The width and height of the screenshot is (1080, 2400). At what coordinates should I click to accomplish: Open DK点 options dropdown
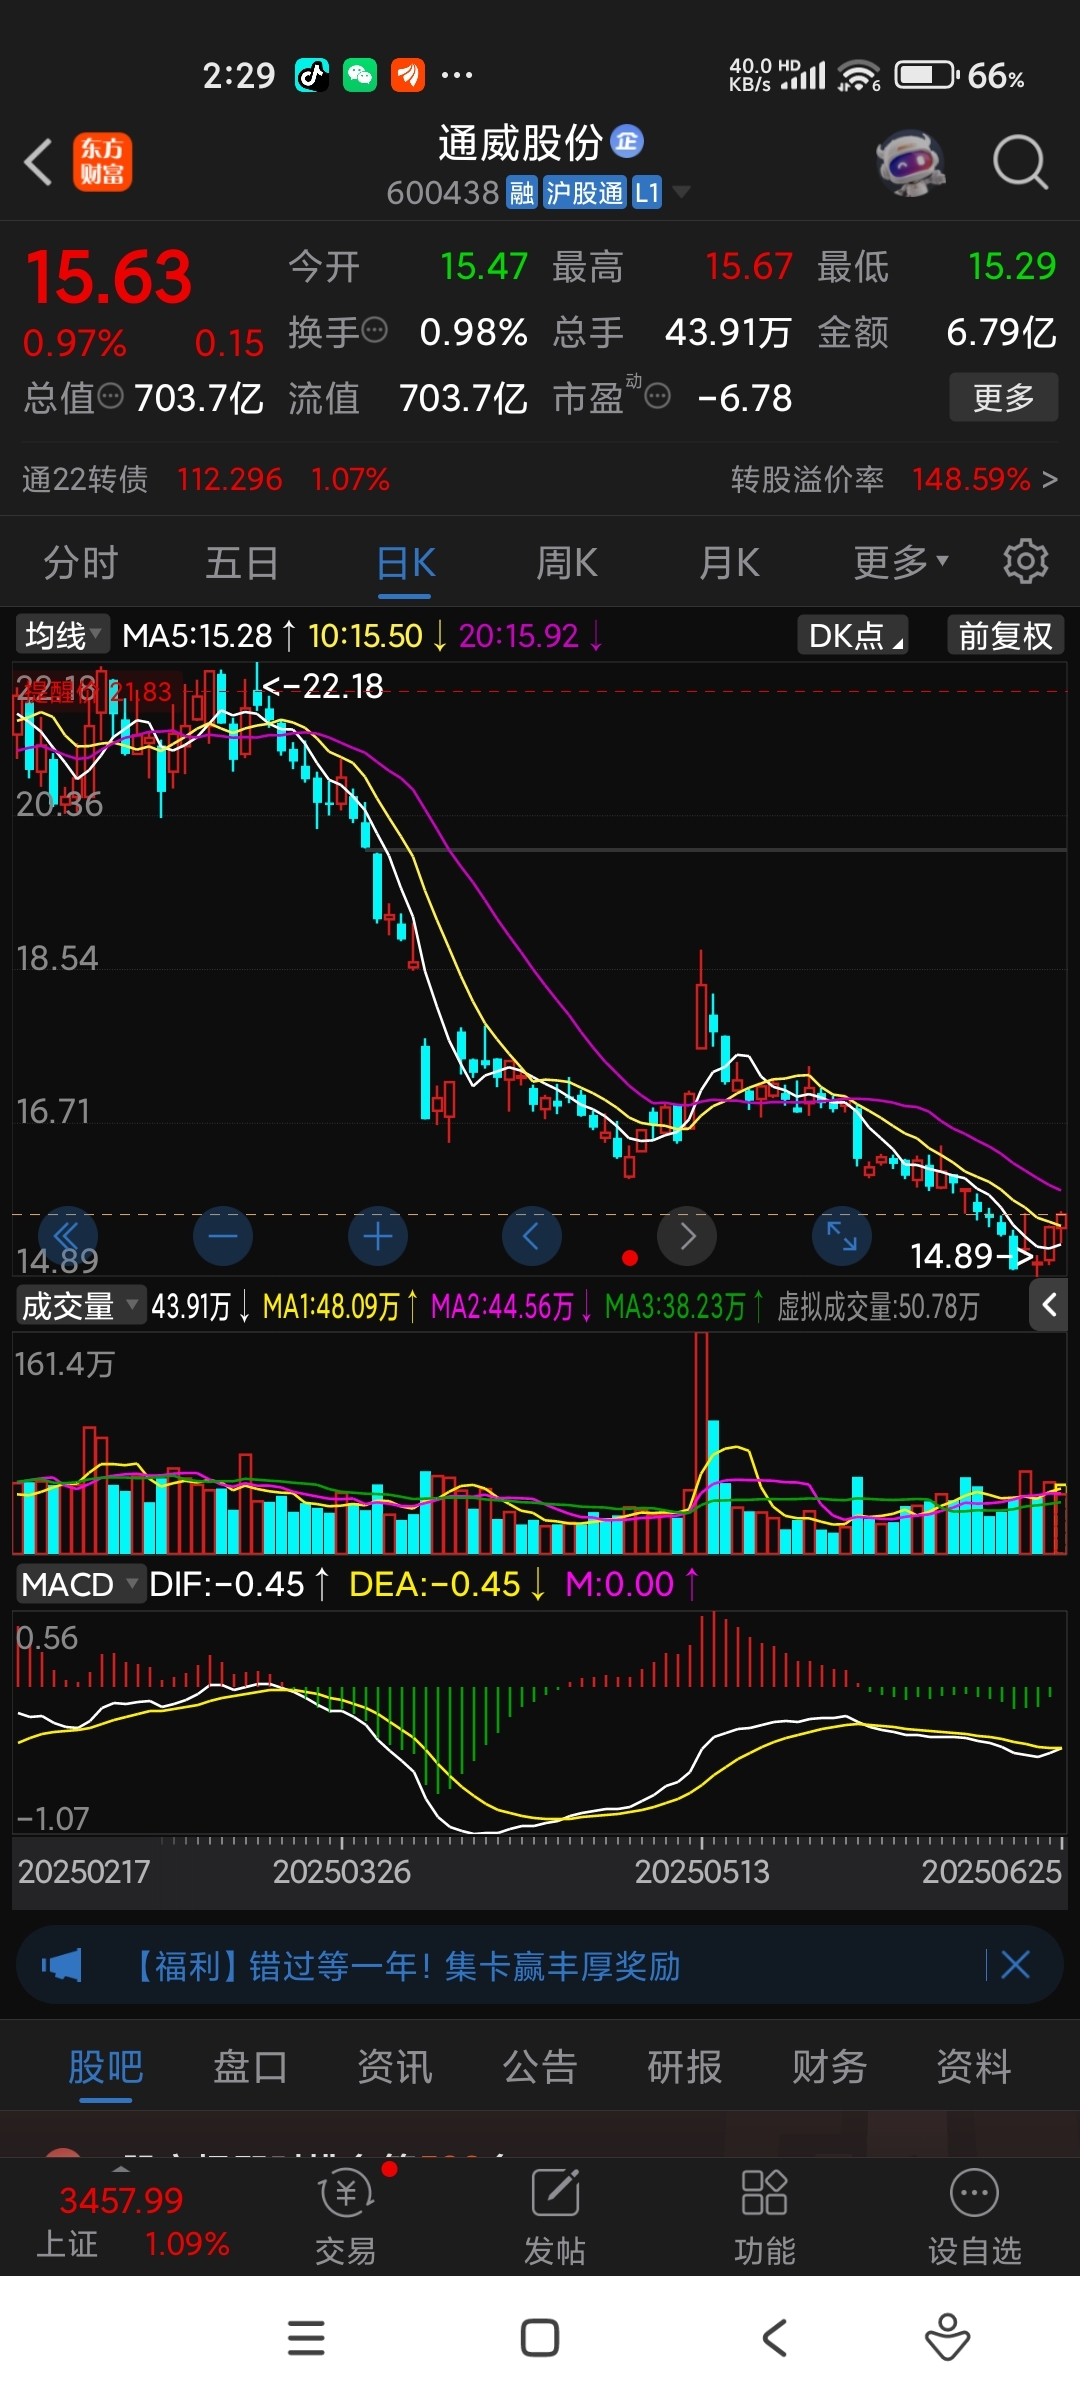coord(853,635)
